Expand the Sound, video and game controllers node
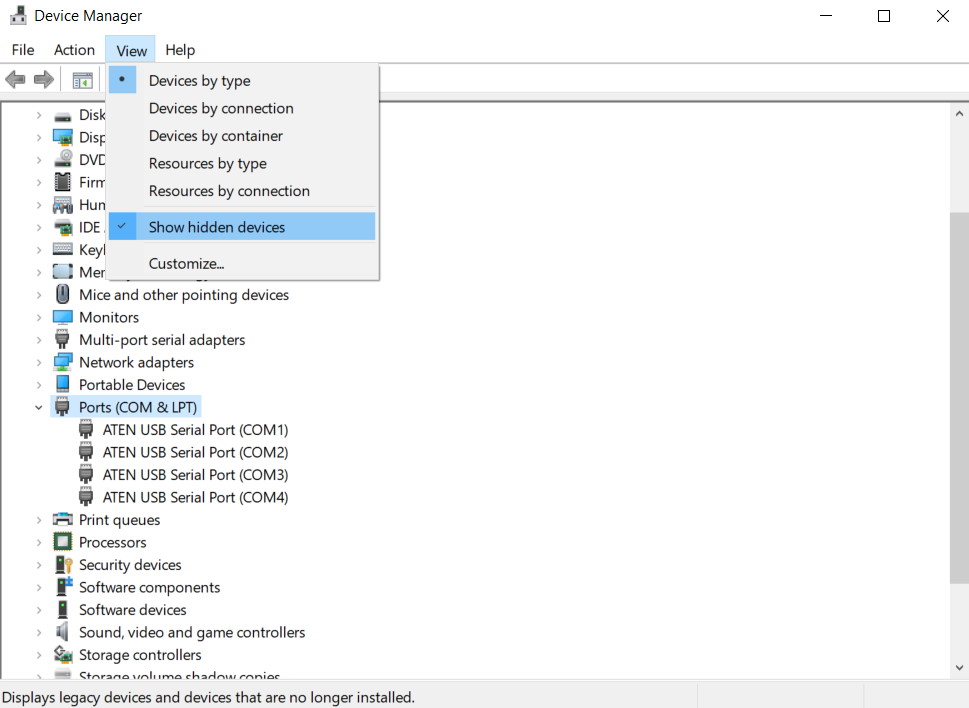The image size is (969, 708). click(x=39, y=632)
